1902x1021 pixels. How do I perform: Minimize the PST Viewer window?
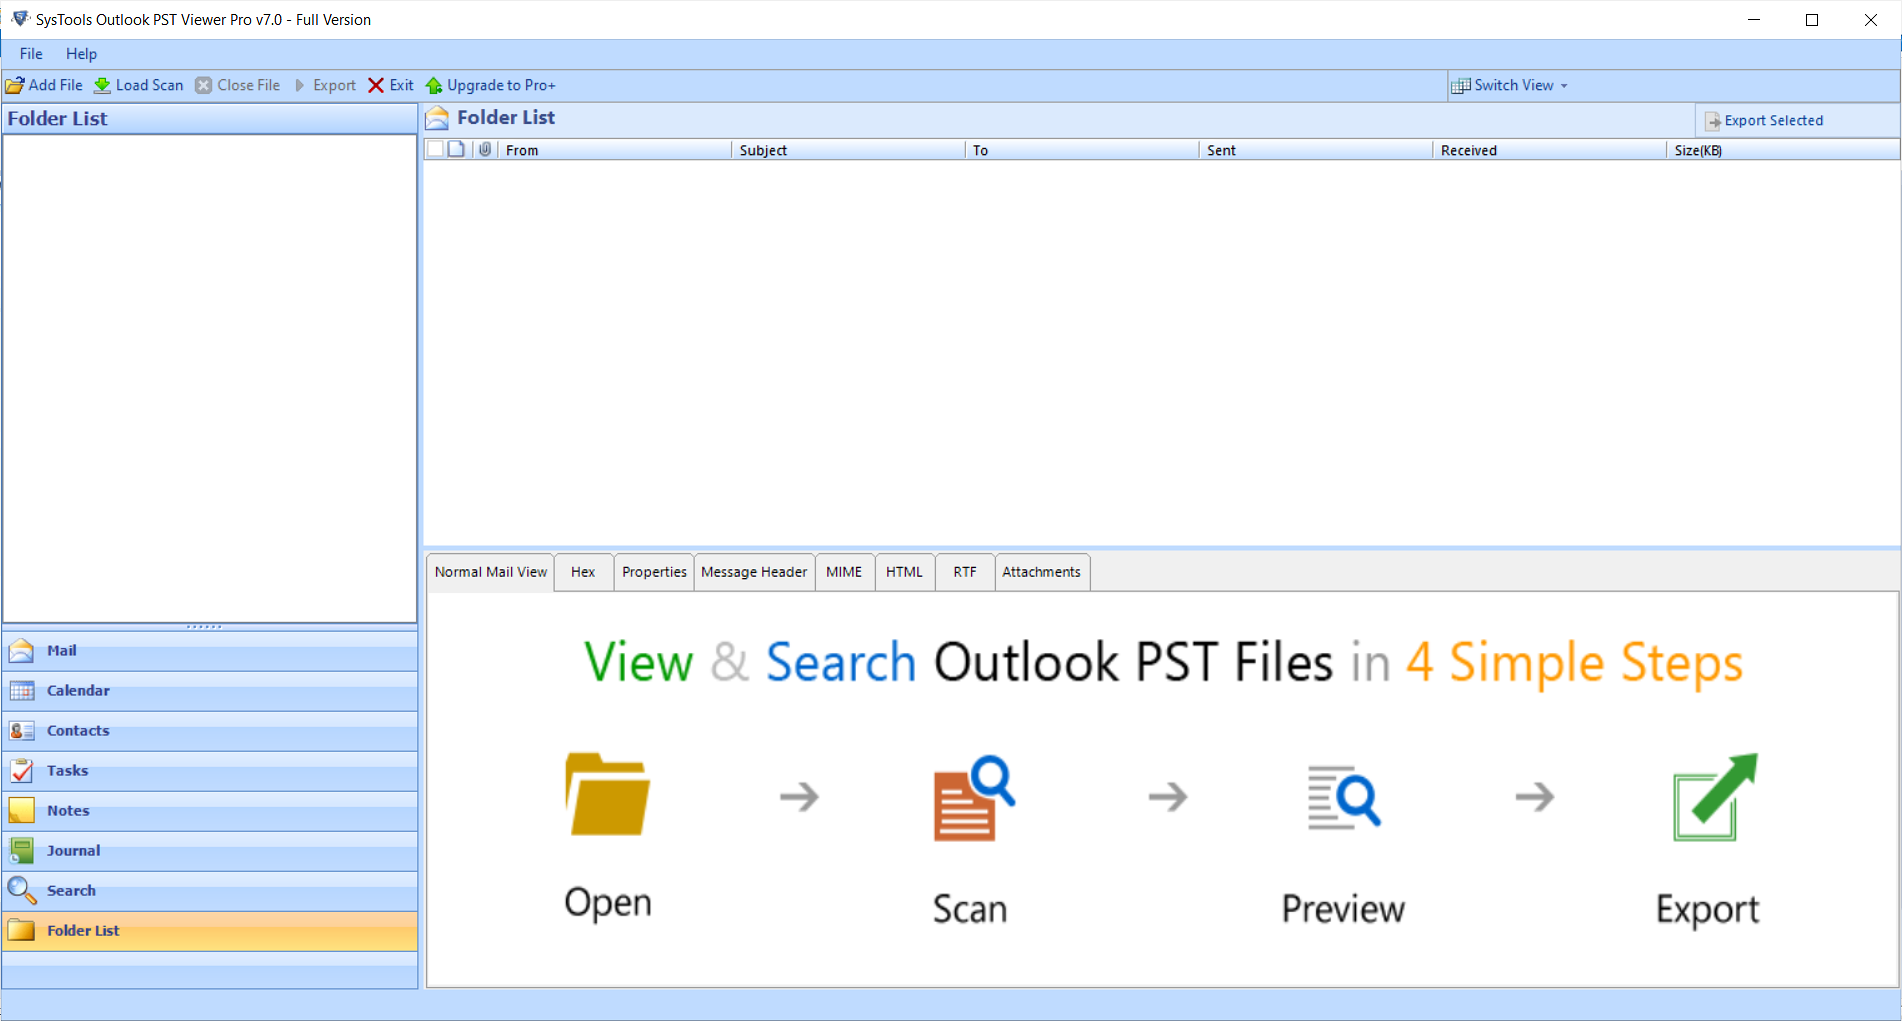click(1754, 20)
